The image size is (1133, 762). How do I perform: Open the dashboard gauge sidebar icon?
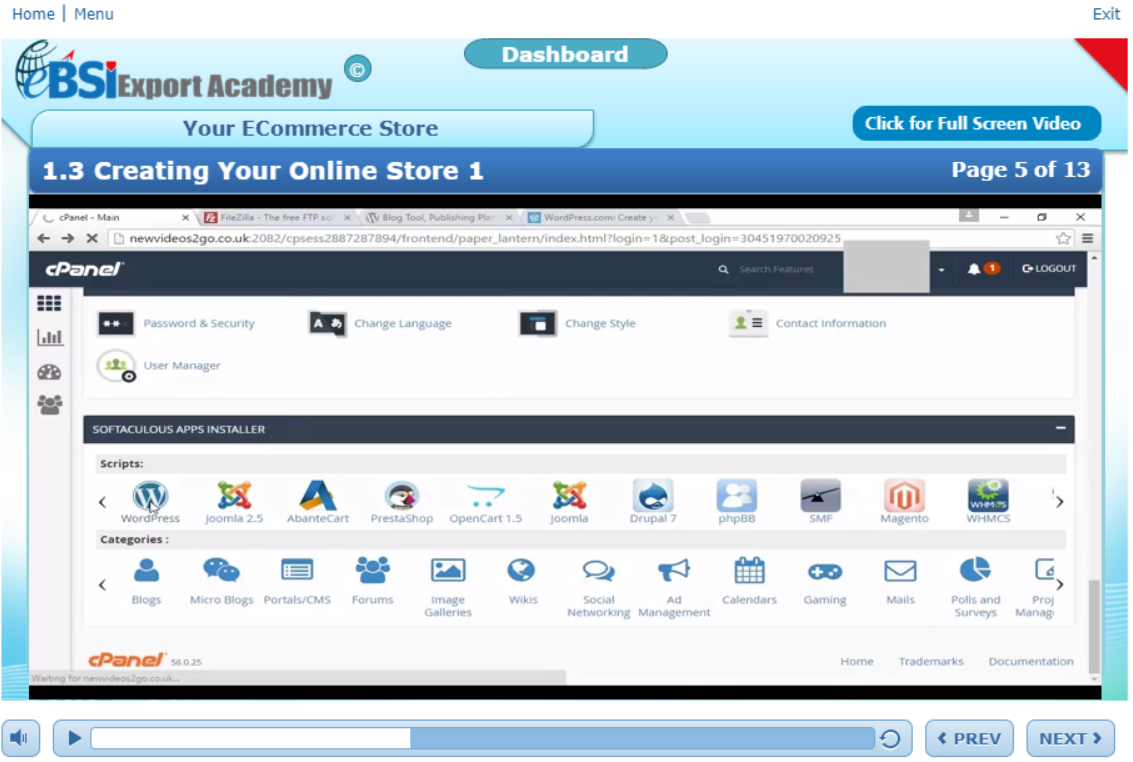pyautogui.click(x=49, y=373)
